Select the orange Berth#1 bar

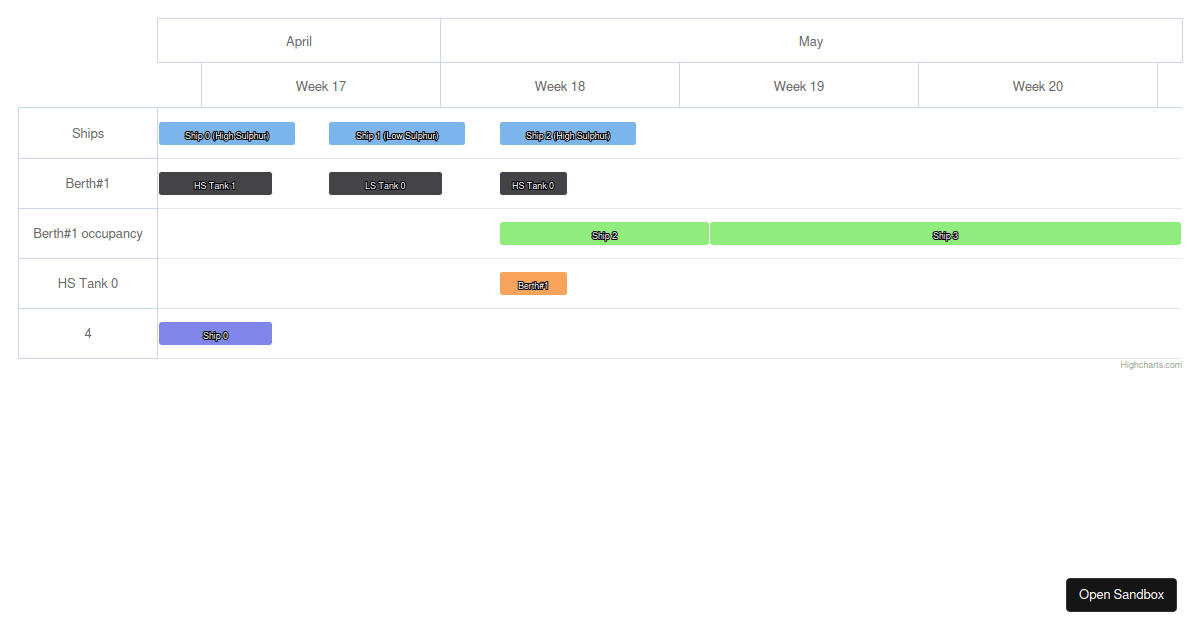click(533, 283)
